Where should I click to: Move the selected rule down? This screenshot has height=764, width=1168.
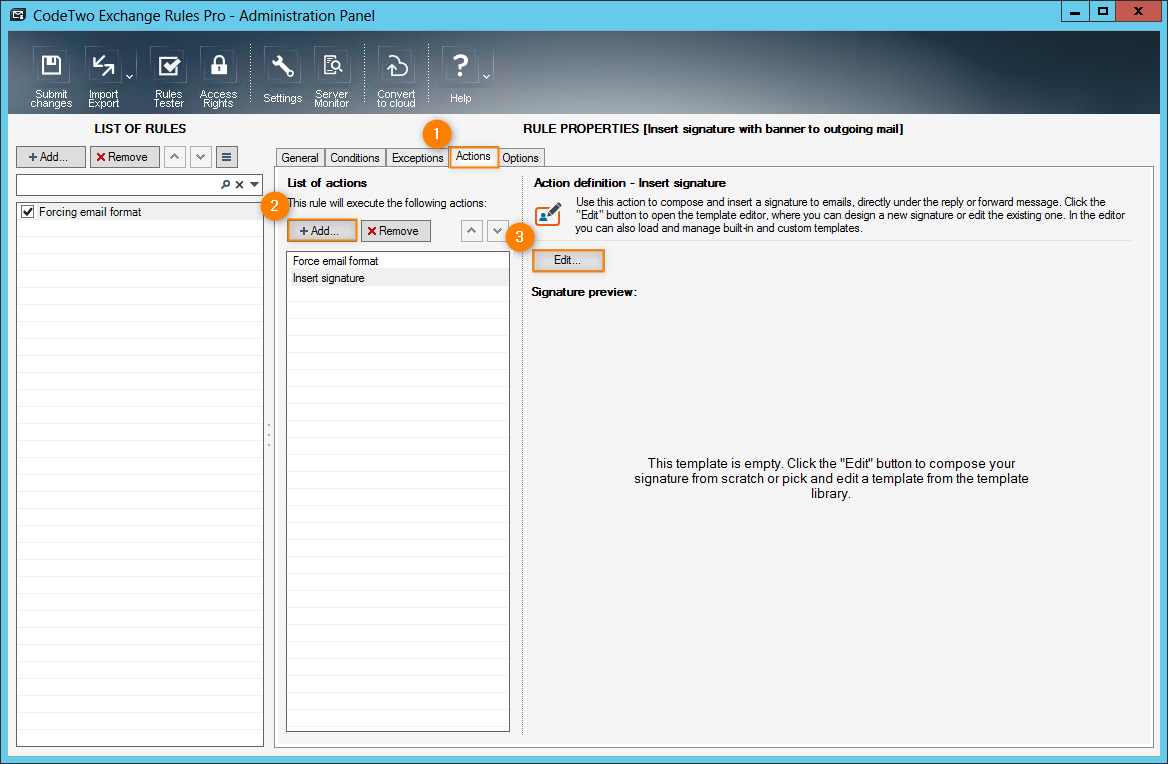pyautogui.click(x=200, y=157)
